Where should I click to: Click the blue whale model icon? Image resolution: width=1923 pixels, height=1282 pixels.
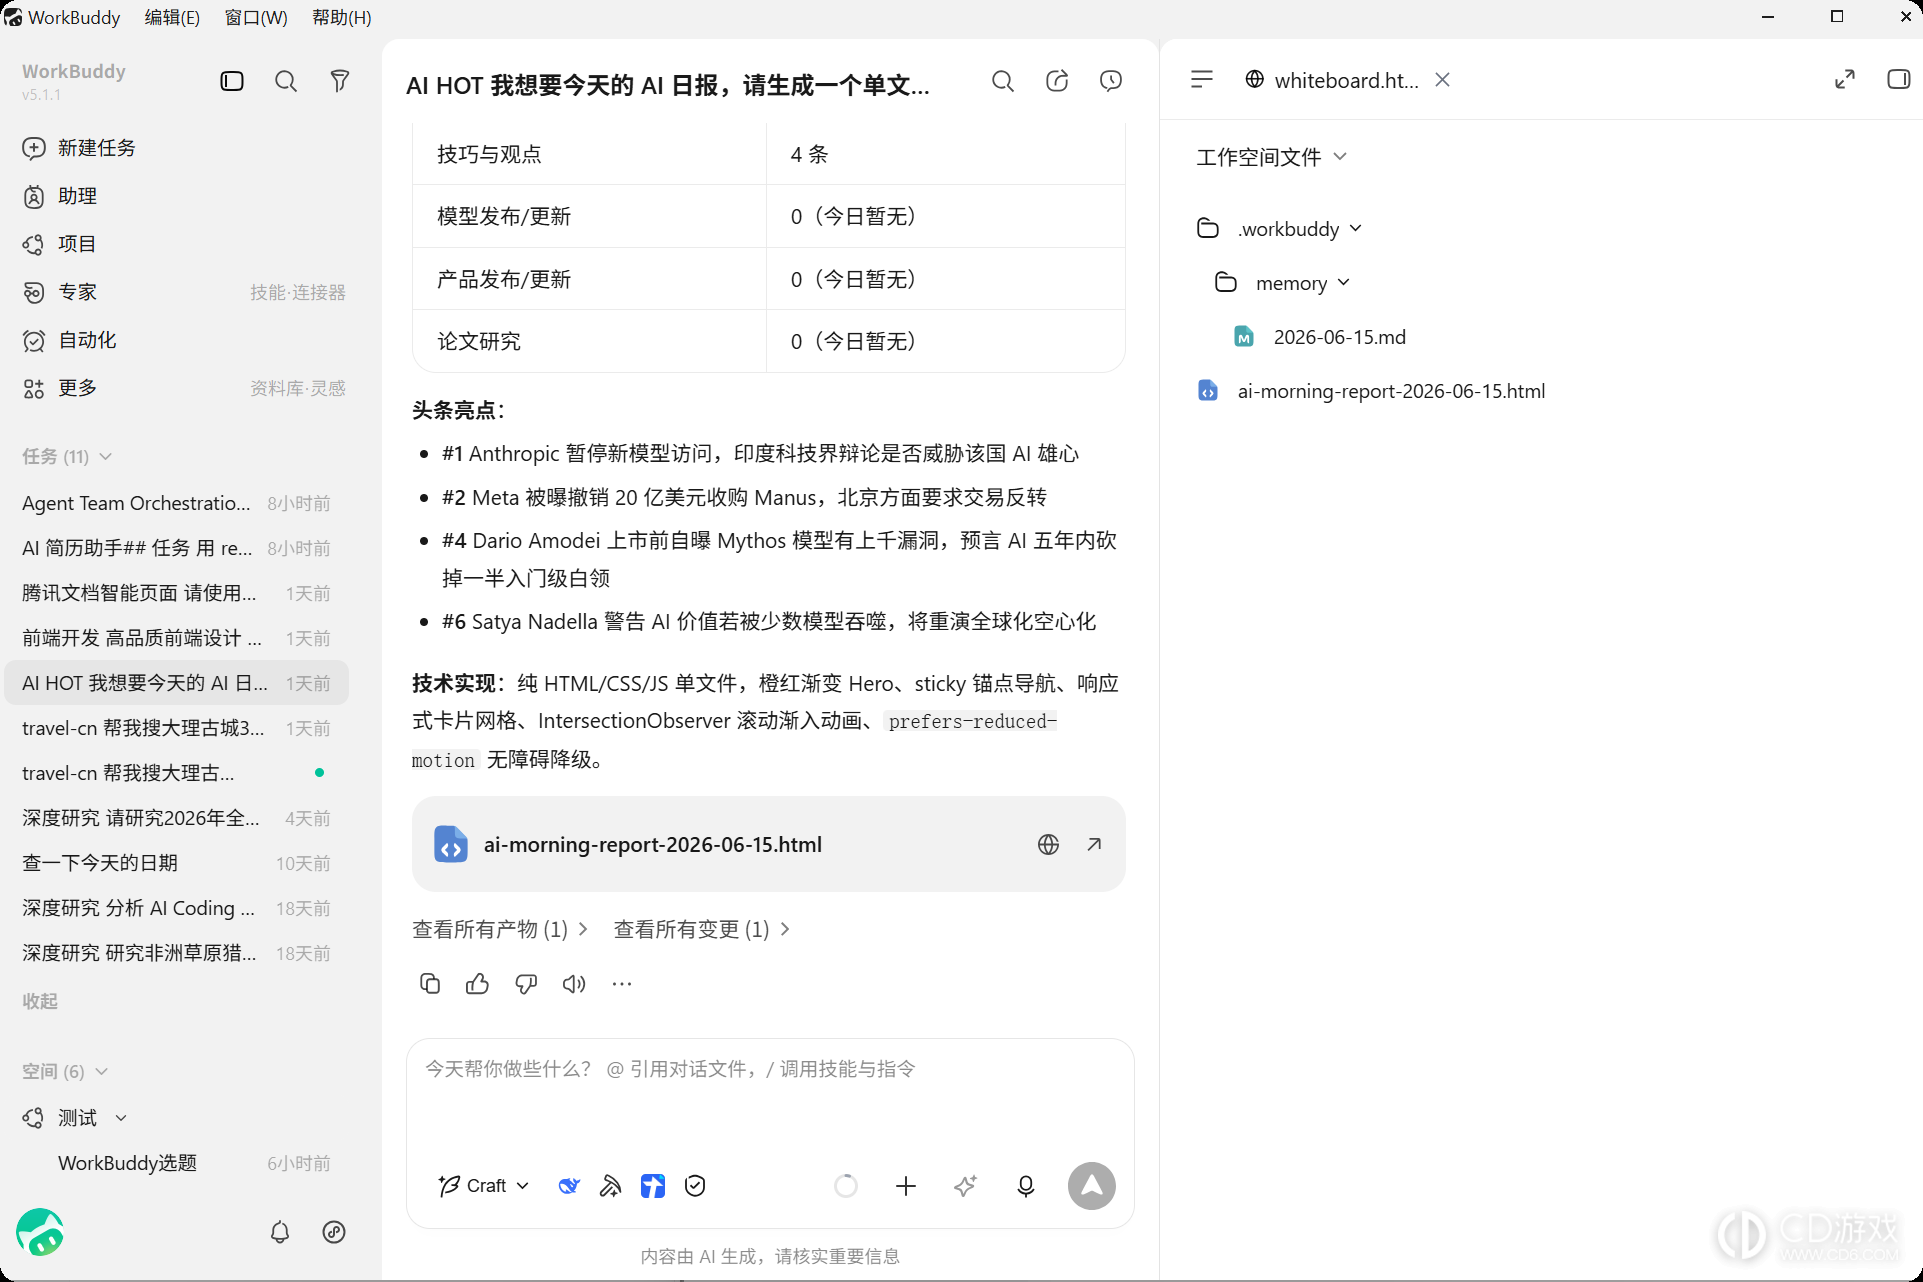(569, 1186)
